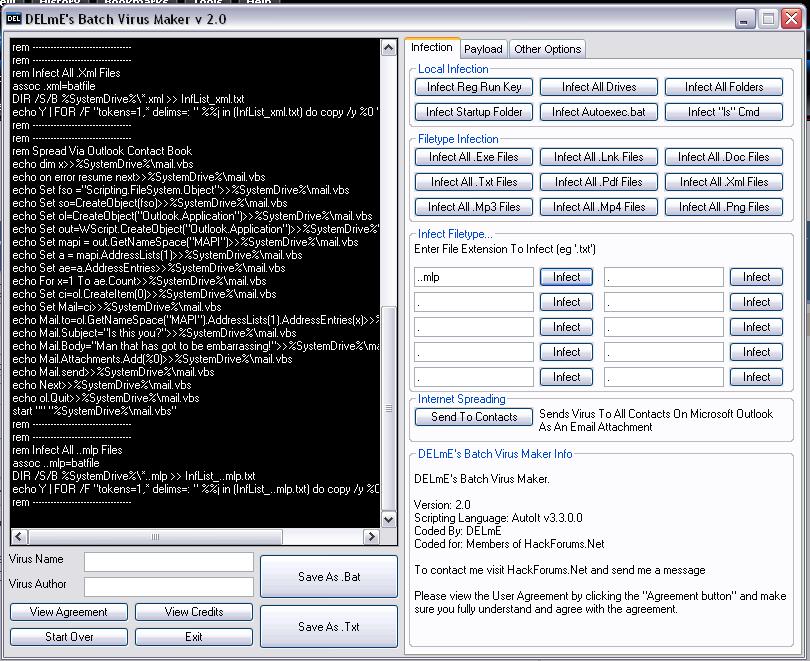Click the "Local Infection" group label
Viewport: 810px width, 661px height.
[453, 69]
